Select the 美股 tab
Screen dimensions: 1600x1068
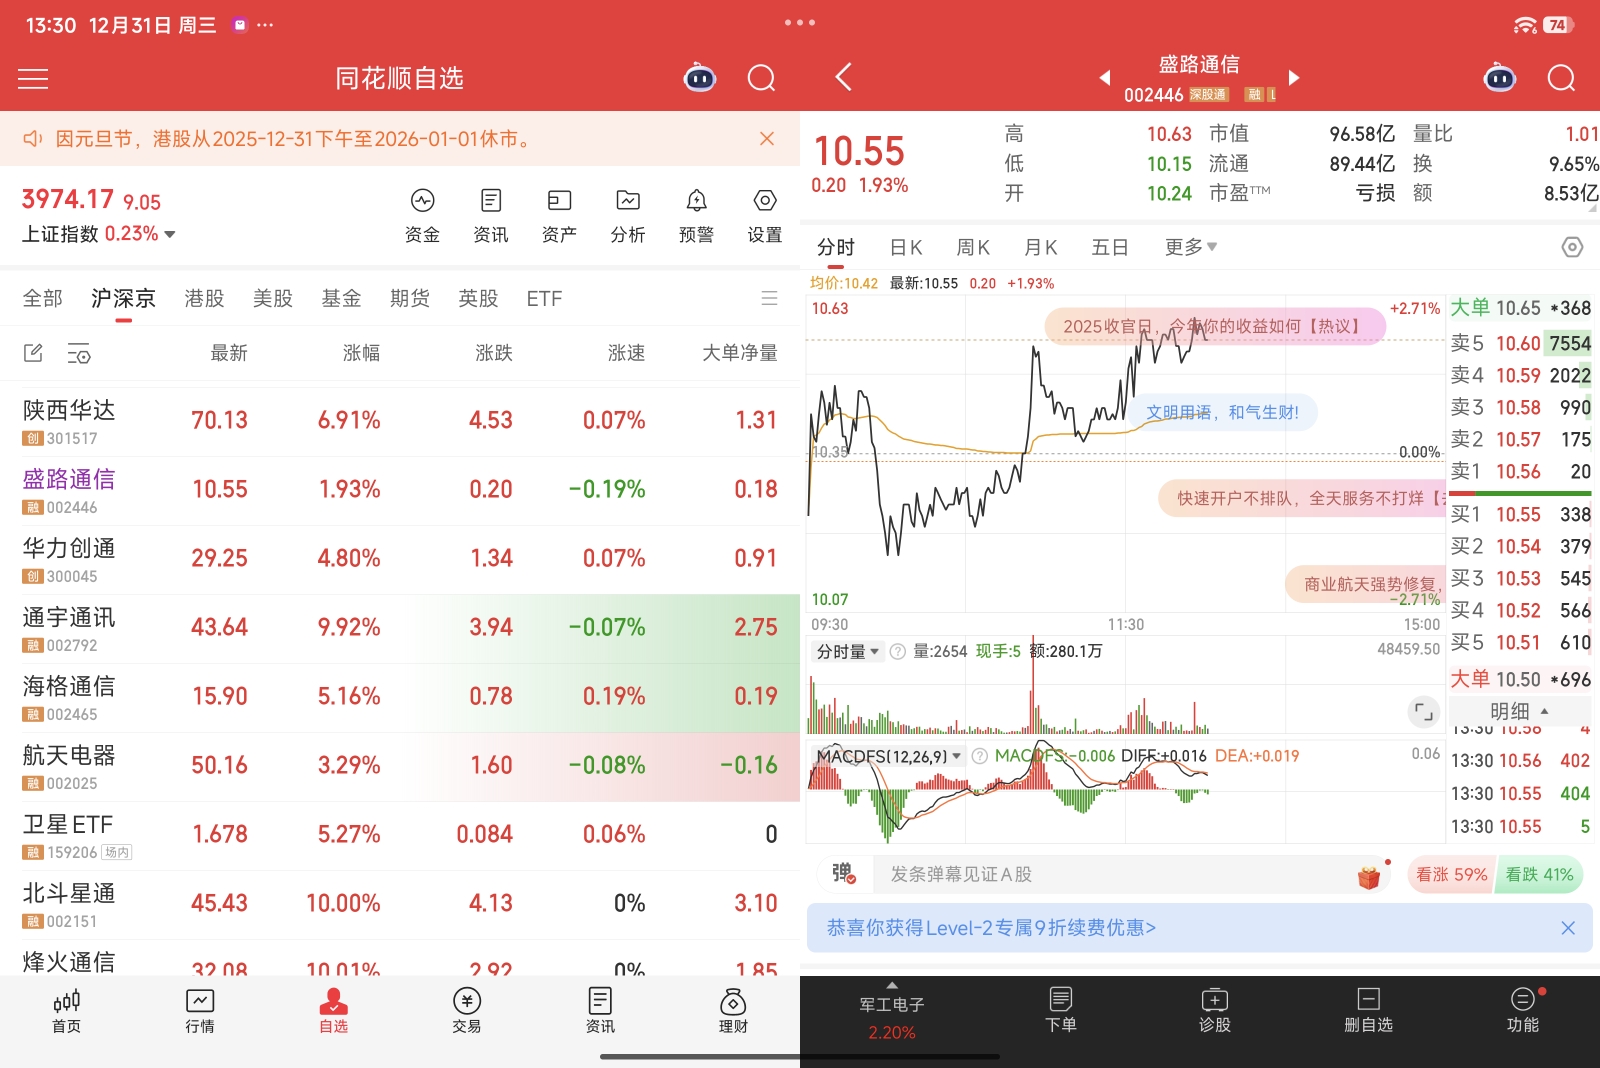tap(272, 298)
